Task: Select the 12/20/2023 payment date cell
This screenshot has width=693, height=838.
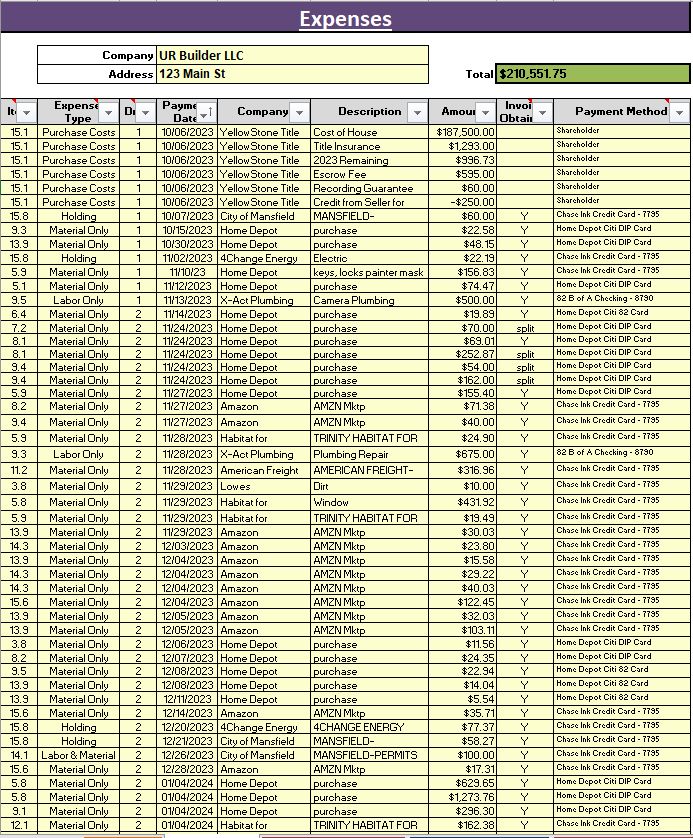Action: (187, 727)
